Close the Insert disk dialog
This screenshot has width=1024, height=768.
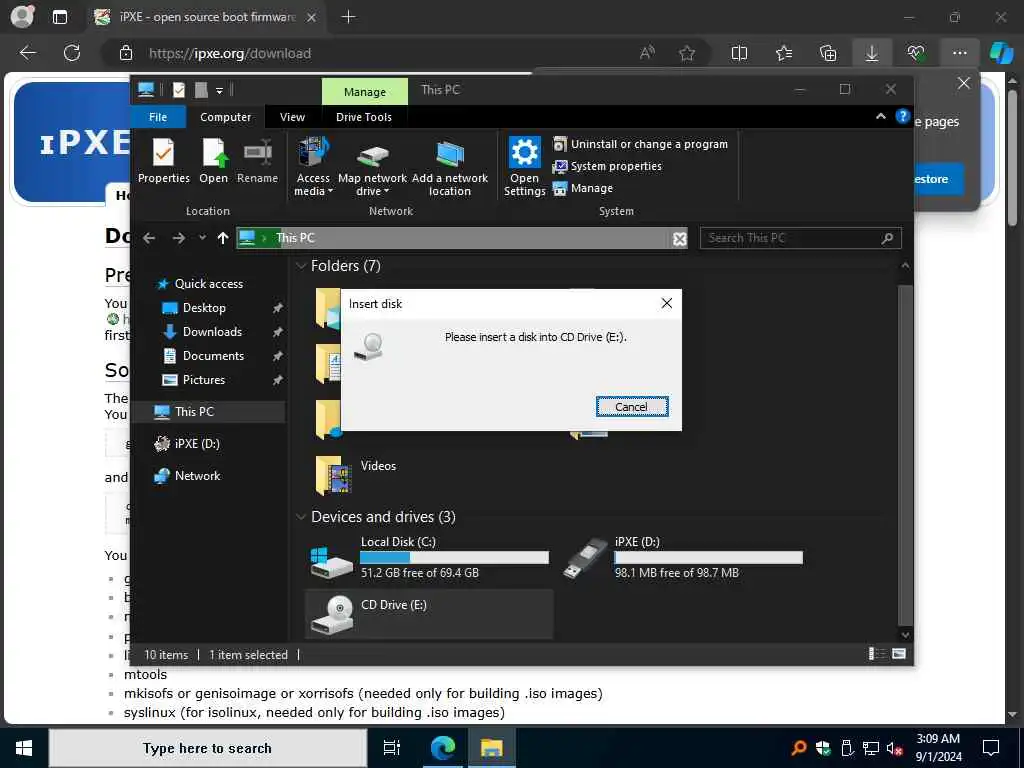(666, 303)
